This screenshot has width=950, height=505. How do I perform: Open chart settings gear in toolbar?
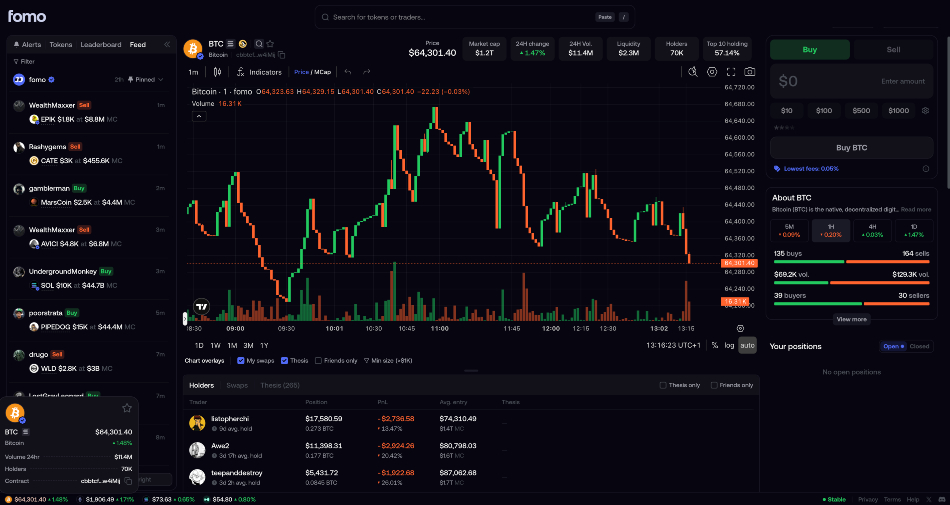pos(712,72)
